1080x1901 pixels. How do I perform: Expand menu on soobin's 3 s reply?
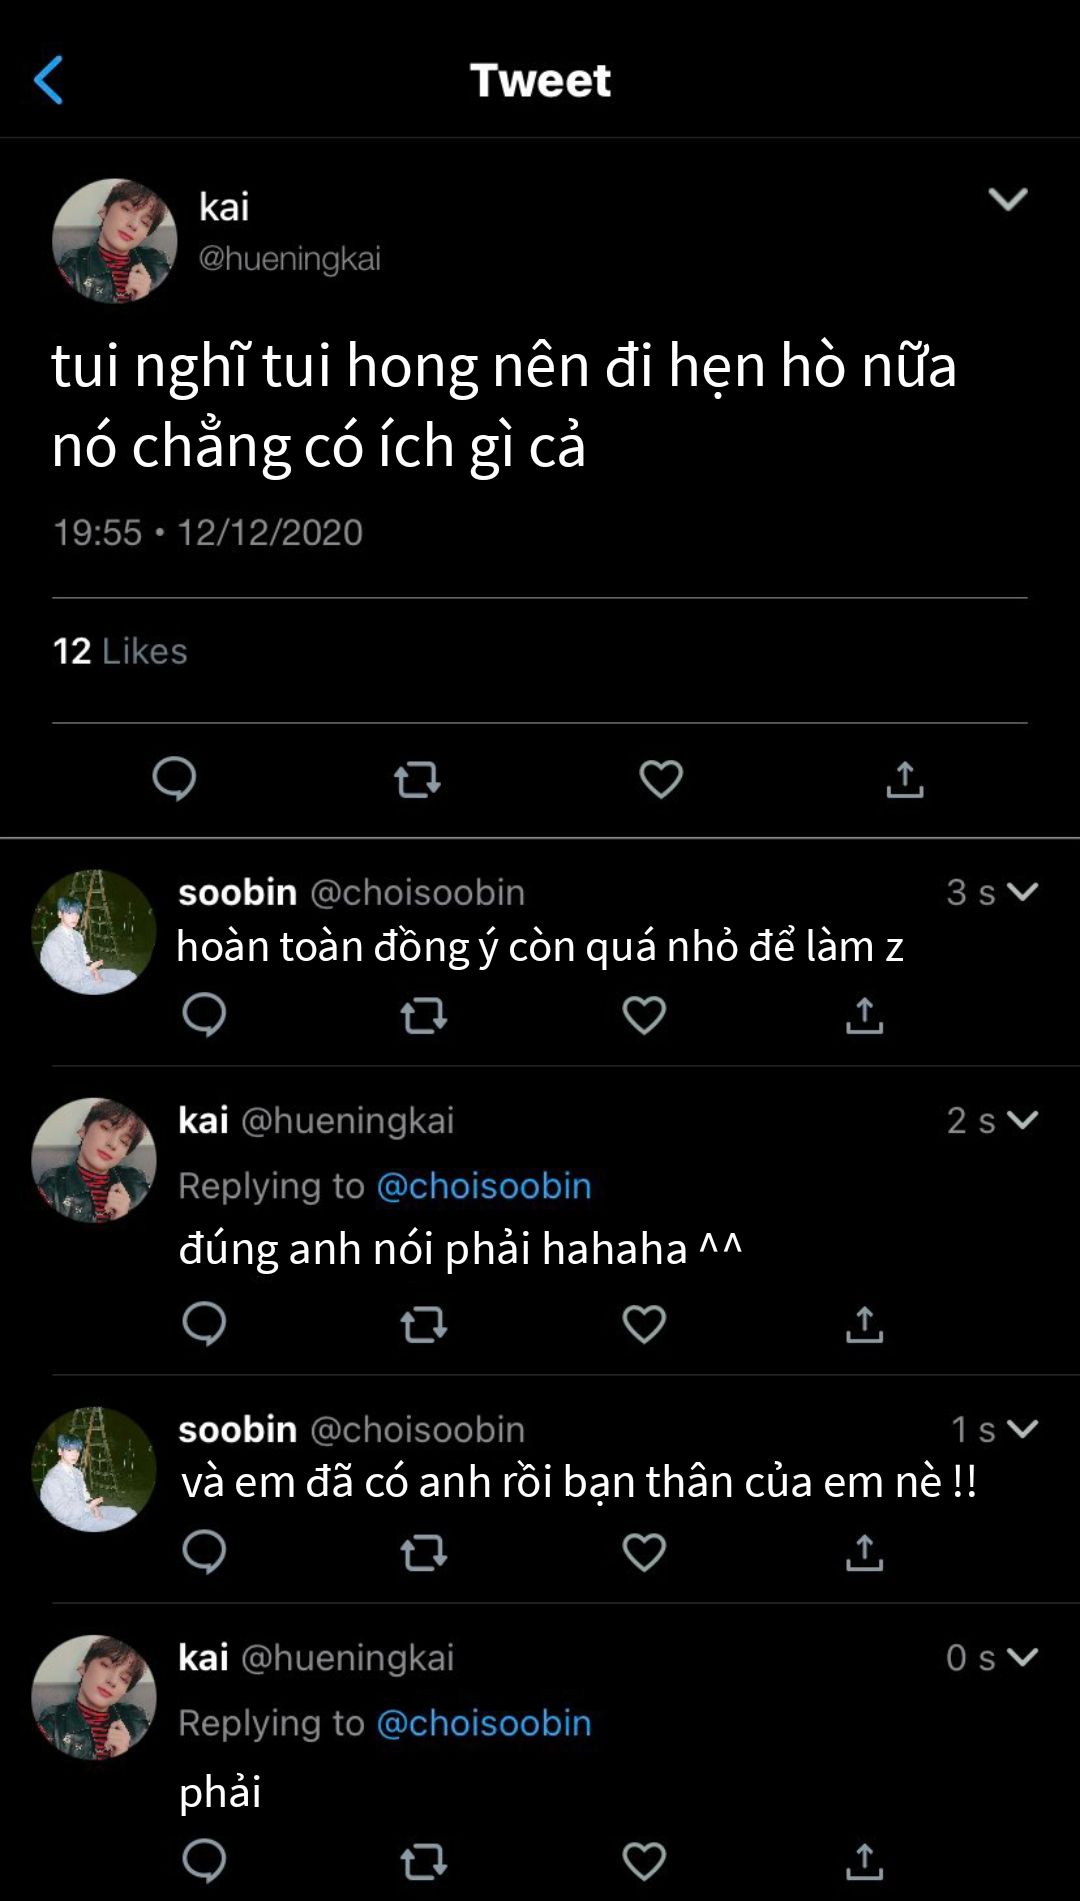pos(1022,891)
